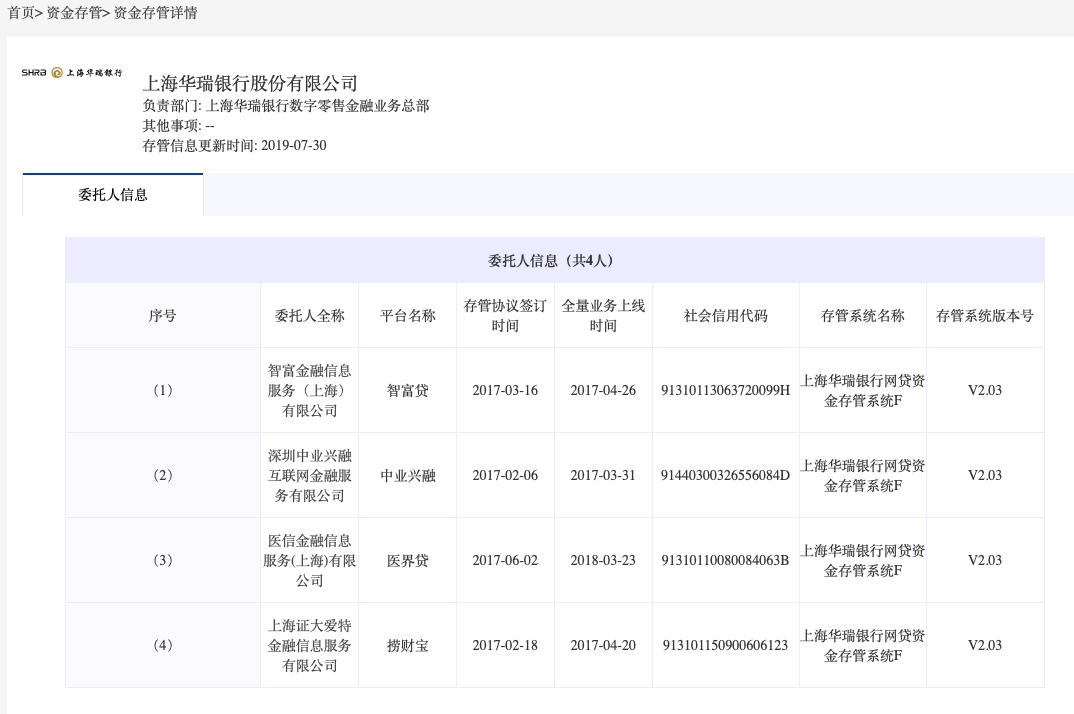Click the 平台名称 column header

coord(408,315)
